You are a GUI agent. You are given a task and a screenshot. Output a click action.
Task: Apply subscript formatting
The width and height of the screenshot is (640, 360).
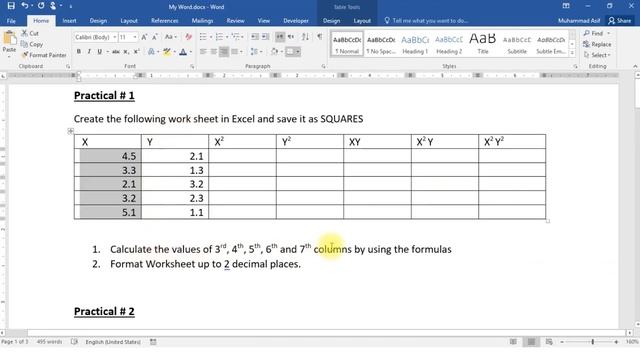click(126, 52)
